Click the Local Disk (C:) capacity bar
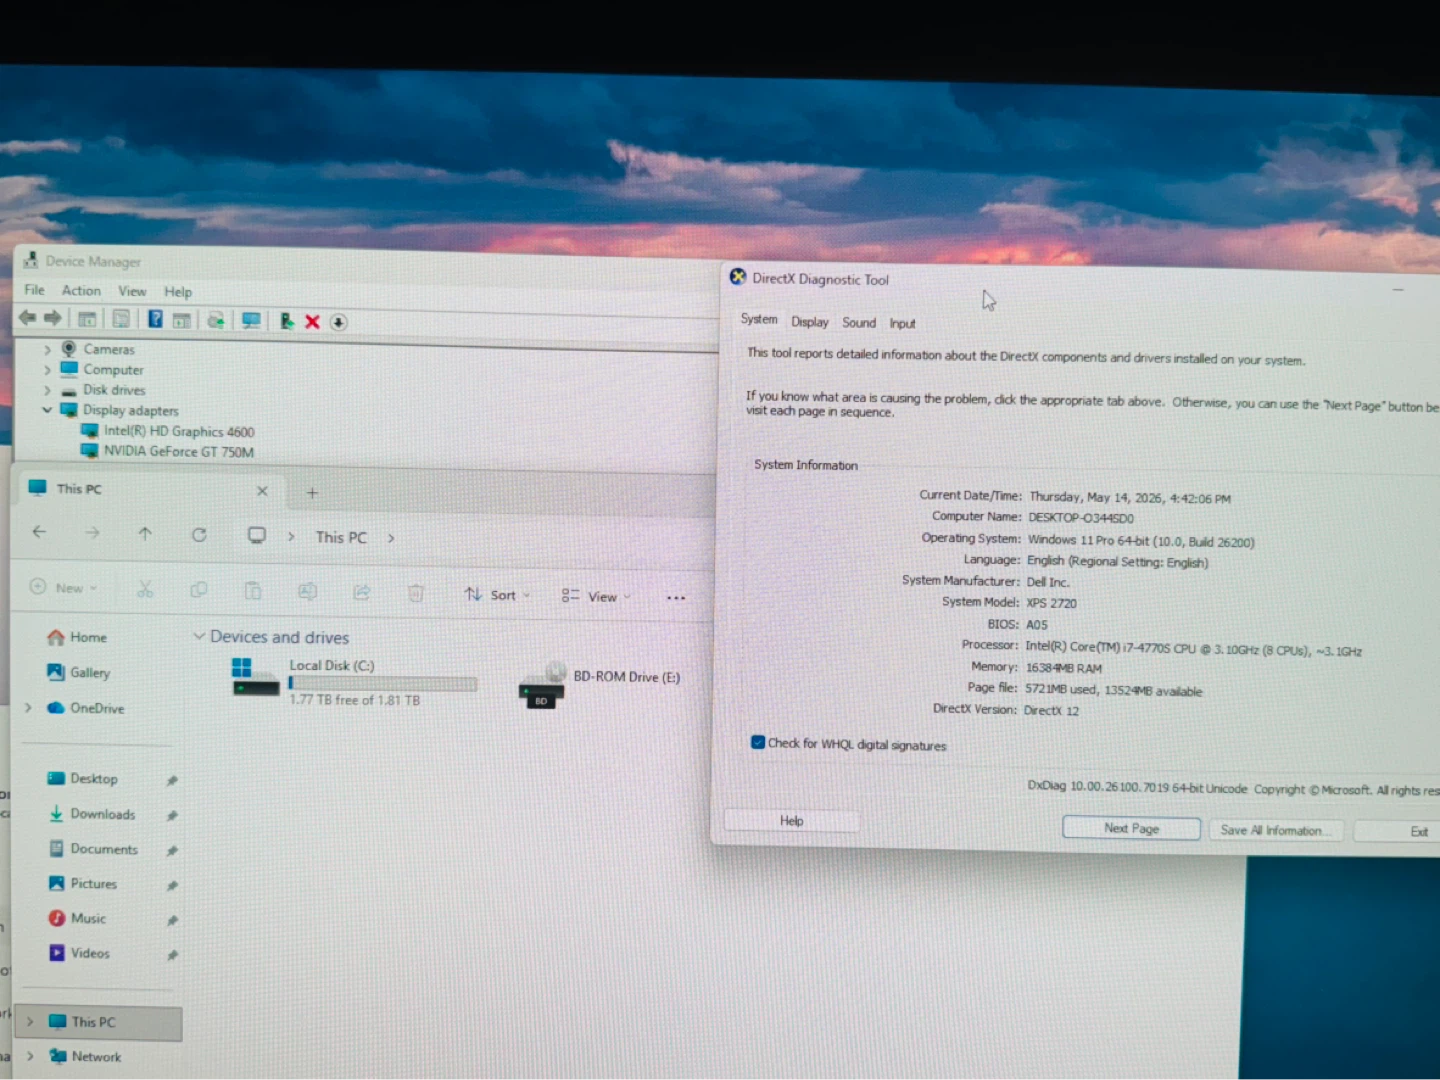Screen dimensions: 1440x1080 coord(382,683)
